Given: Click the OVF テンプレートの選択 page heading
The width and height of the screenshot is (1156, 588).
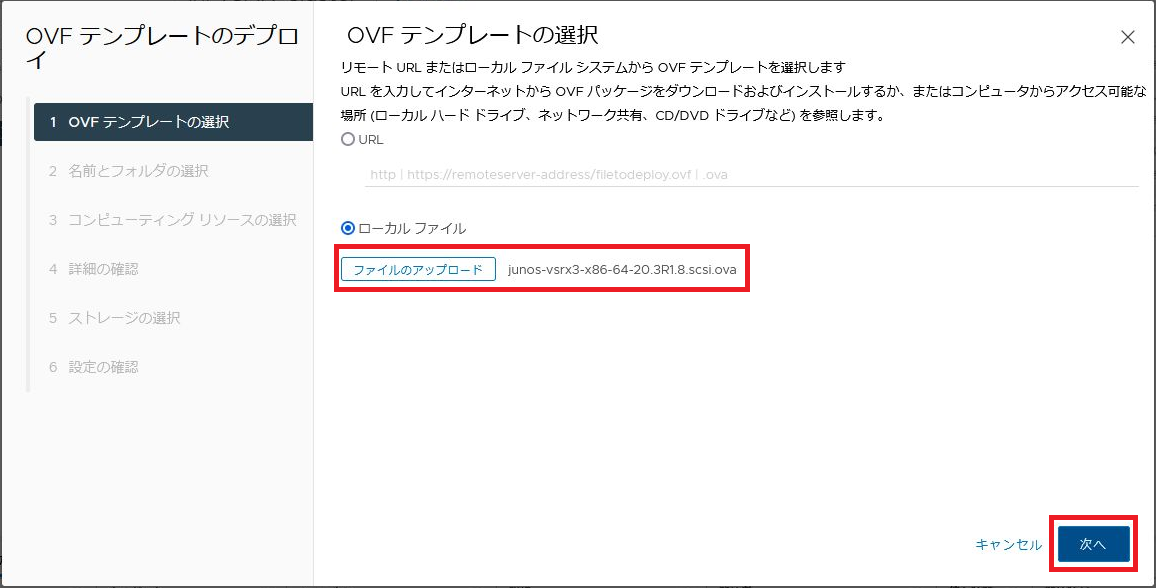Looking at the screenshot, I should coord(472,35).
